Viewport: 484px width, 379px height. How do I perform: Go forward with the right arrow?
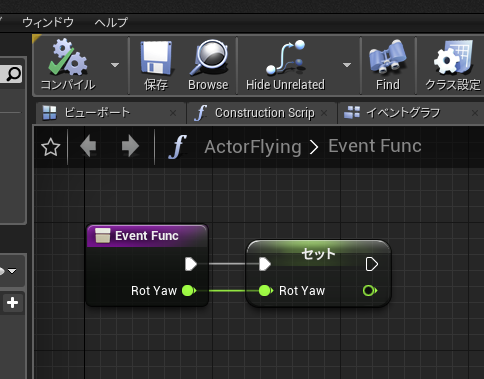coord(130,146)
